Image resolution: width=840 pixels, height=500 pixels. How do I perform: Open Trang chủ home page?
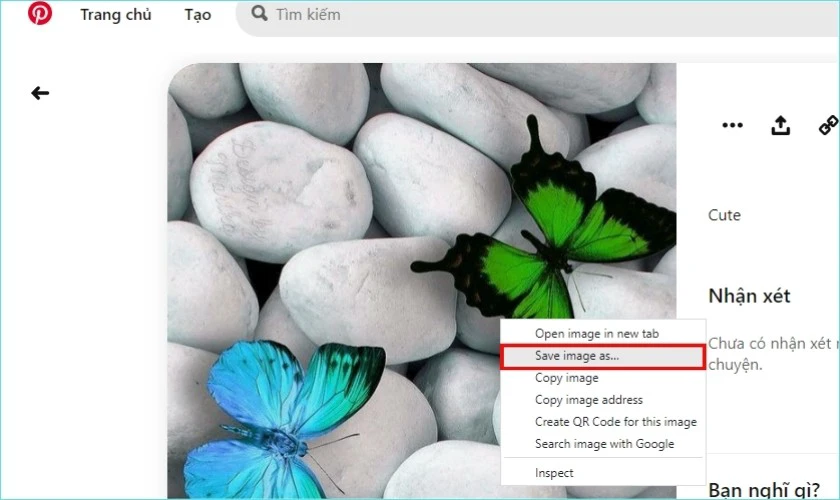(x=116, y=15)
